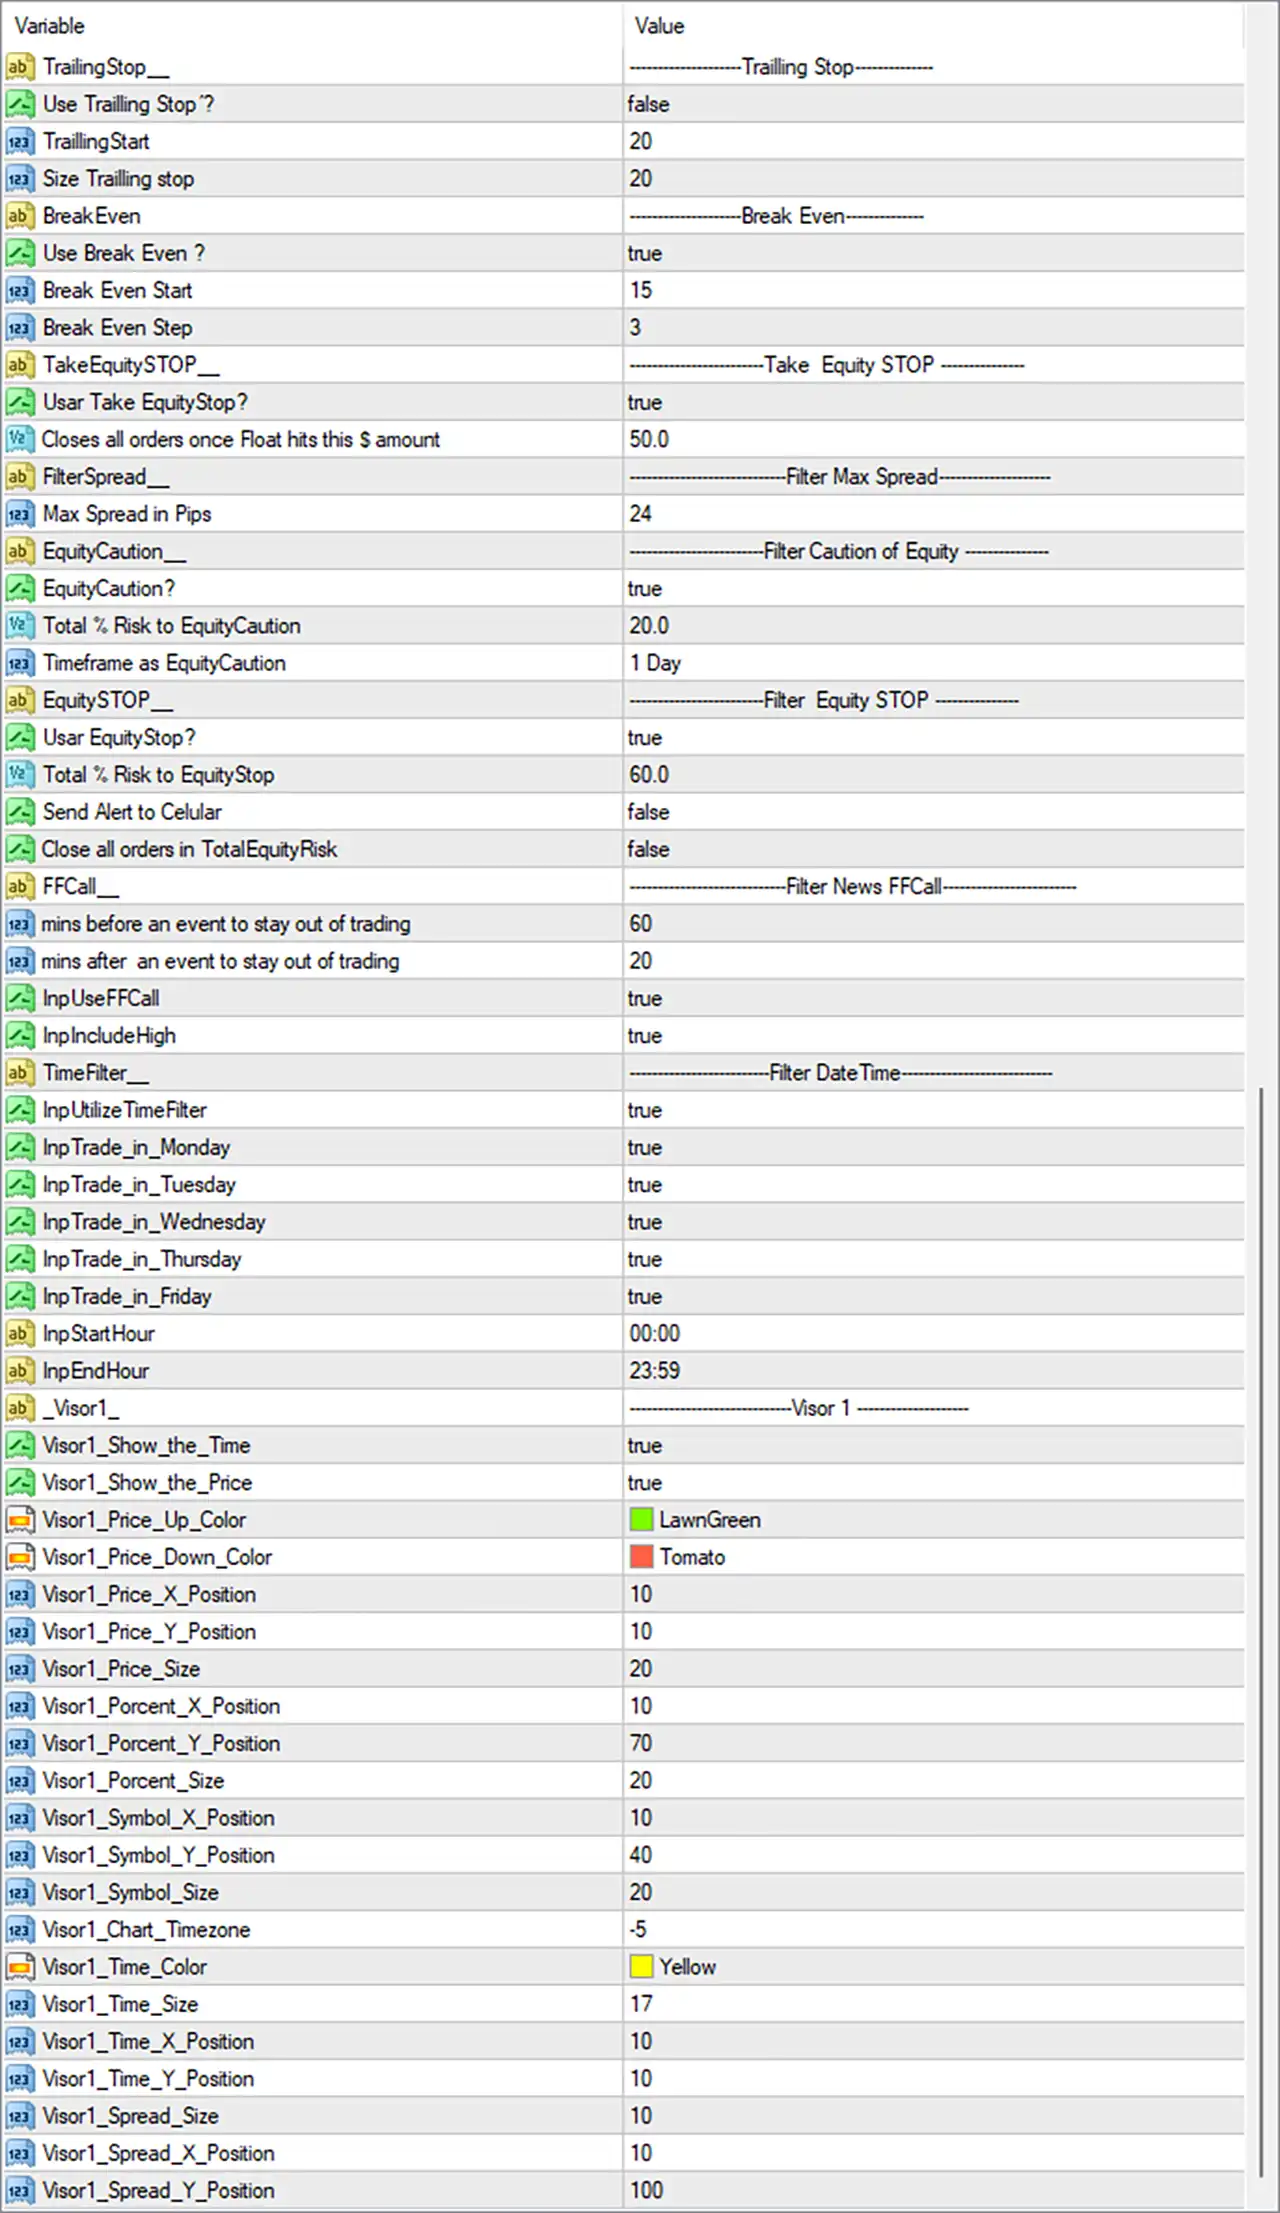
Task: Select the Visor1_Spread_Y_Position row label
Action: coord(158,2190)
